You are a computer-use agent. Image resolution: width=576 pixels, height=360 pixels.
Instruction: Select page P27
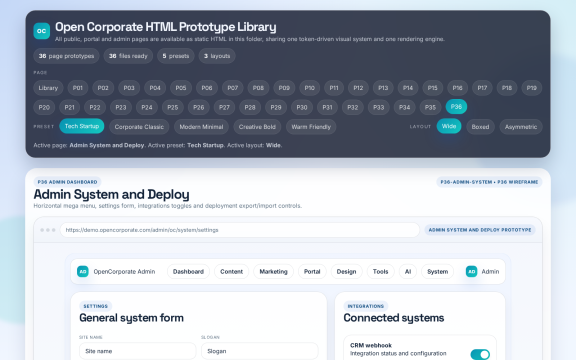(x=224, y=107)
